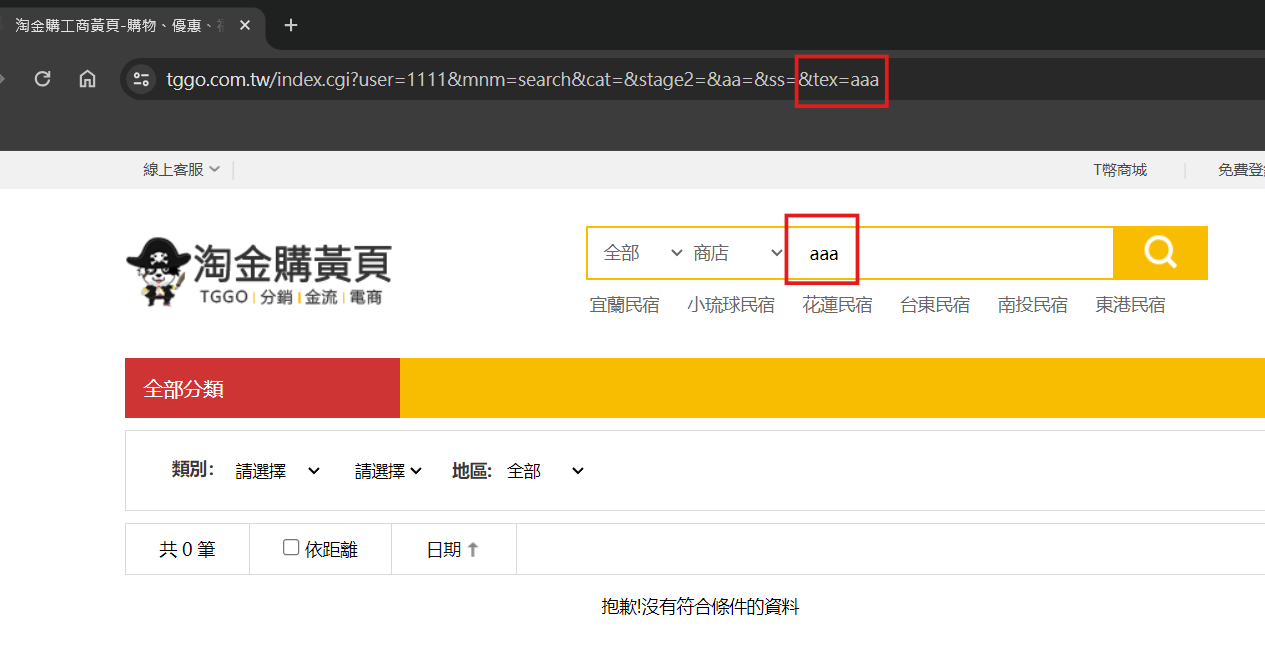Screen dimensions: 1265x652
Task: Open second 請選擇 dropdown in filter row
Action: click(388, 471)
